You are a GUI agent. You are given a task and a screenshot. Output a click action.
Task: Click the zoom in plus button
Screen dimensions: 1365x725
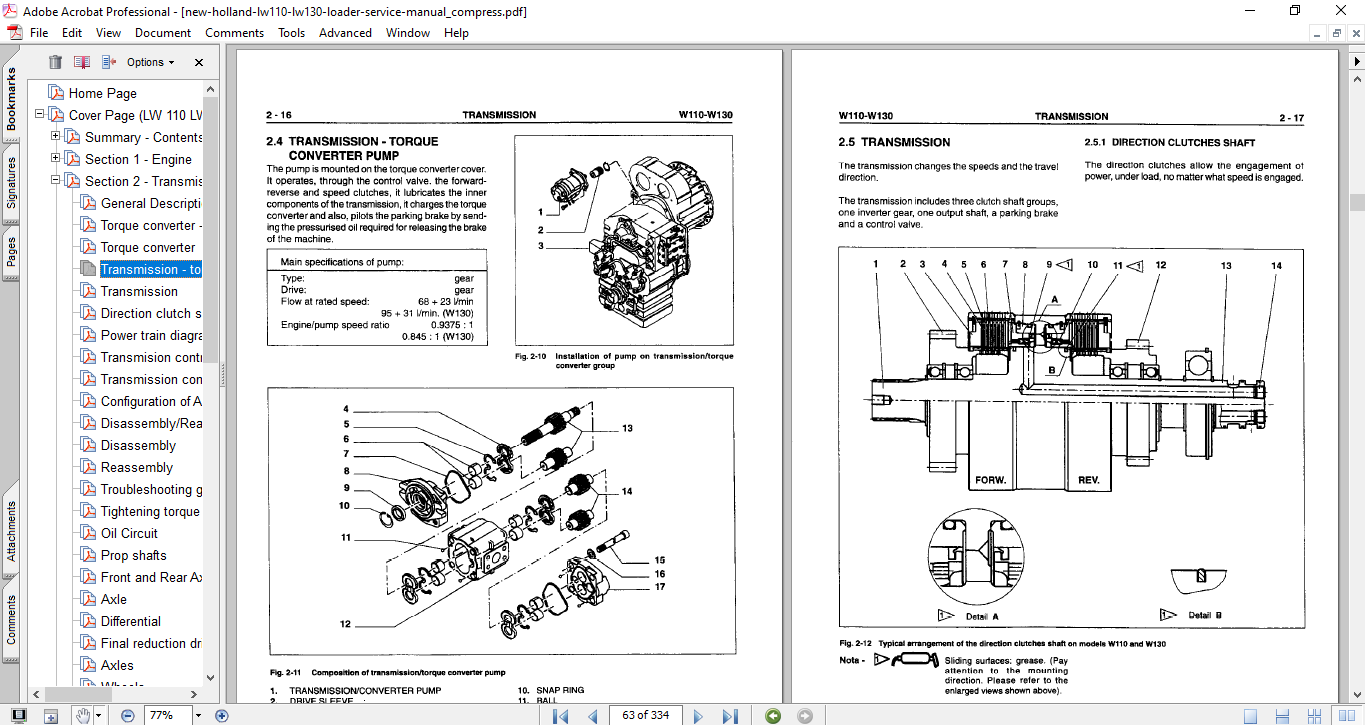(222, 715)
